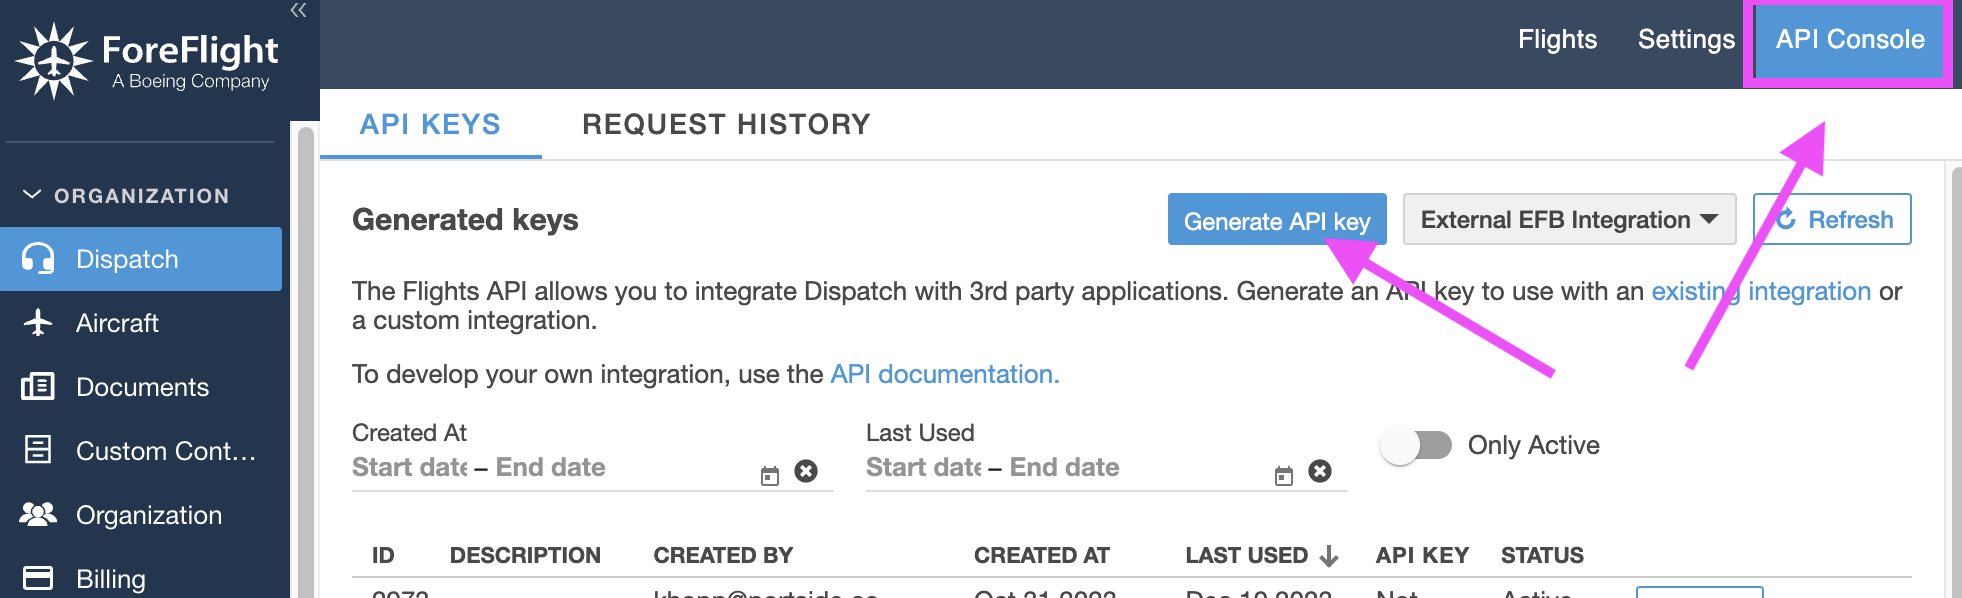Open the Settings menu
The width and height of the screenshot is (1962, 598).
click(1686, 40)
